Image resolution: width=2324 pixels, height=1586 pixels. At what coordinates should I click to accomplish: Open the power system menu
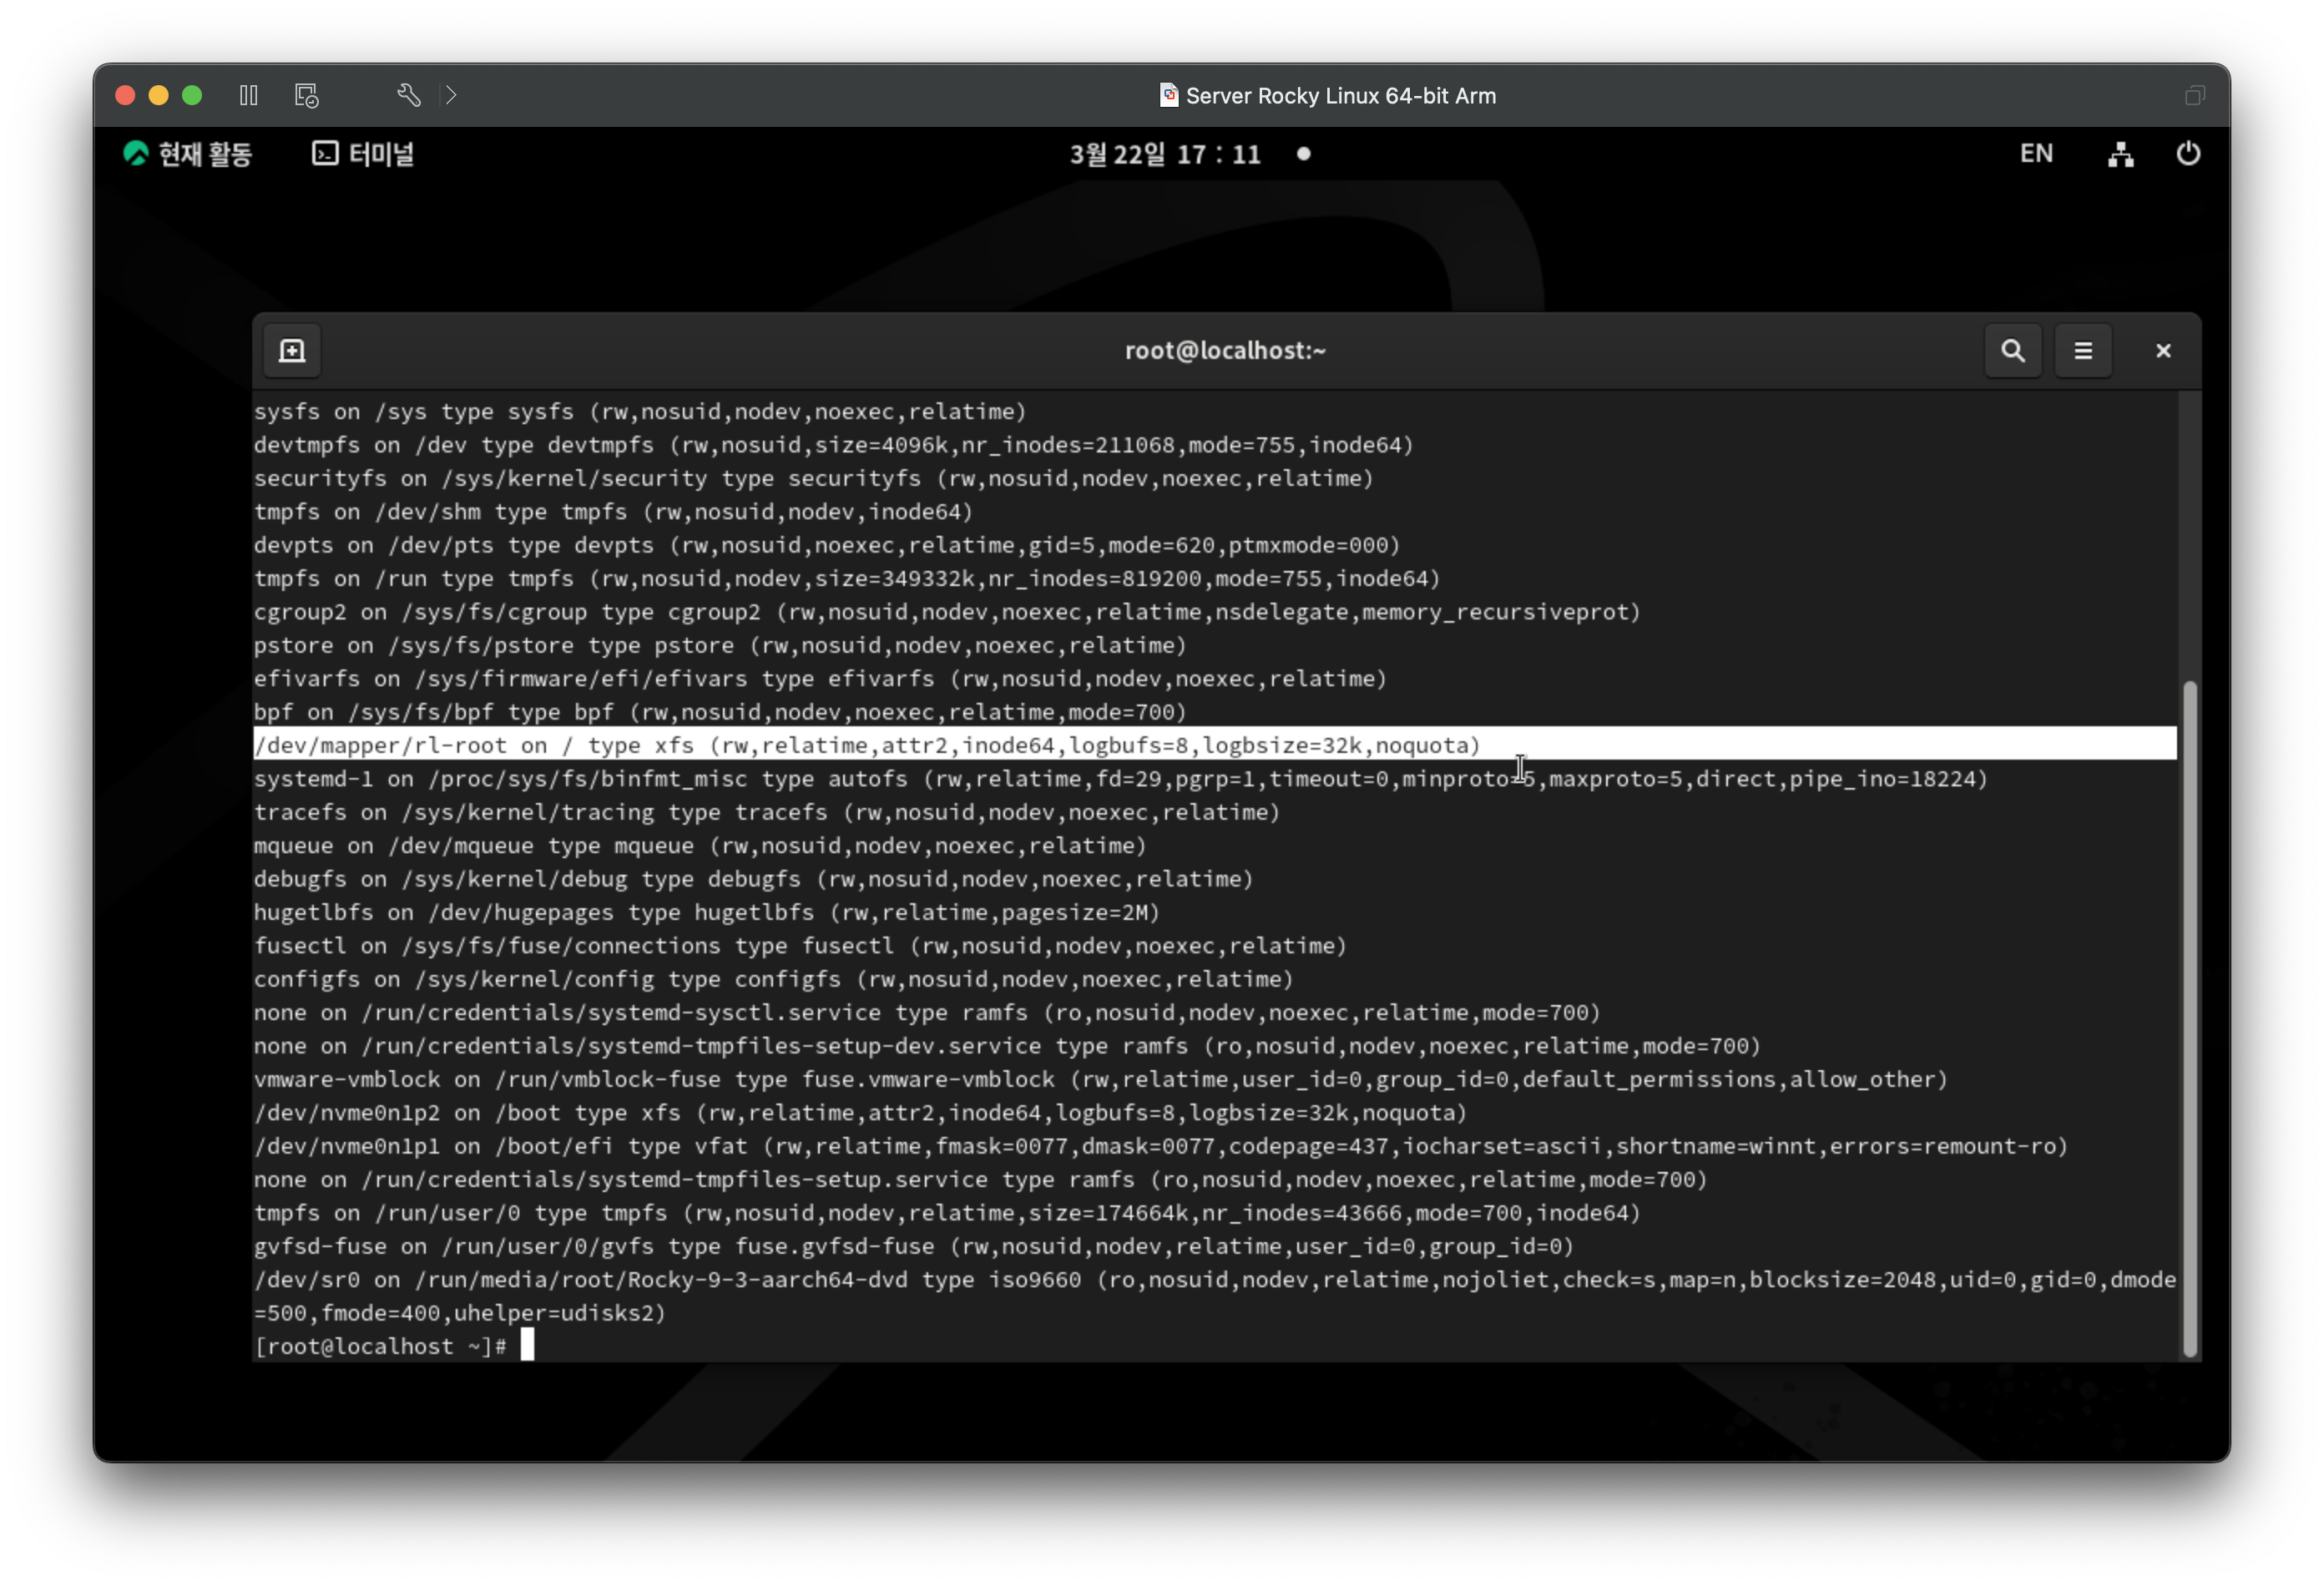pyautogui.click(x=2188, y=154)
